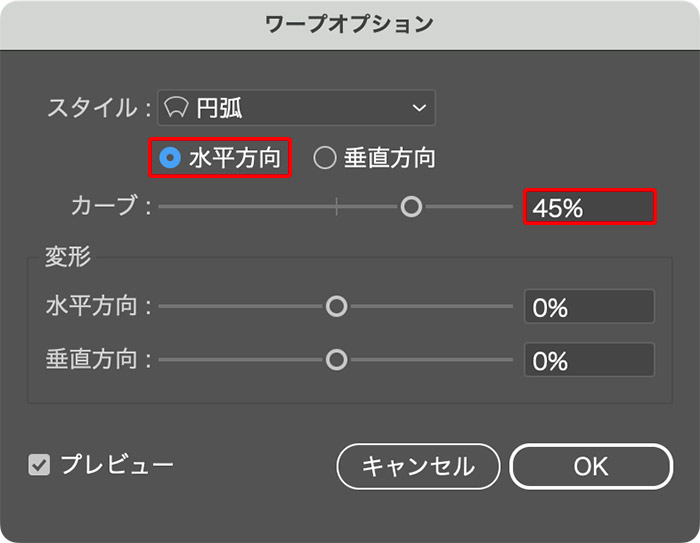This screenshot has height=543, width=700.
Task: Toggle the プレビュー checkbox
Action: [x=39, y=465]
